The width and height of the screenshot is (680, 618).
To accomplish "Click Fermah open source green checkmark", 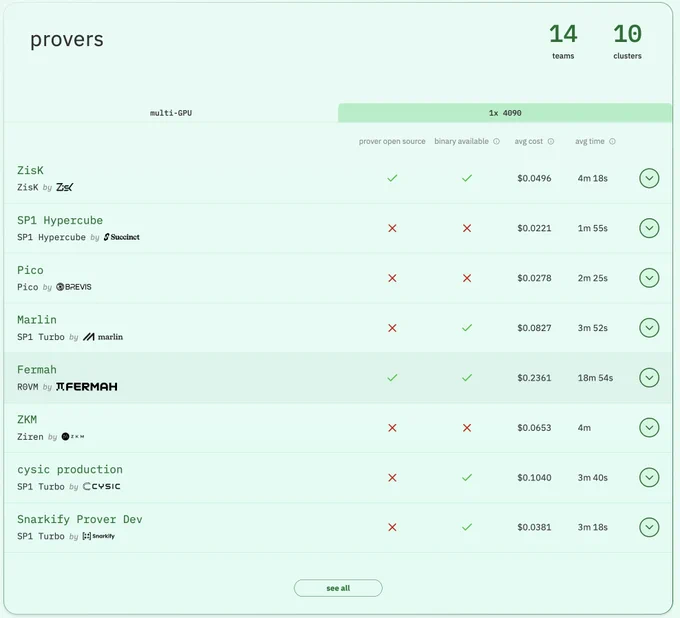I will pos(392,378).
